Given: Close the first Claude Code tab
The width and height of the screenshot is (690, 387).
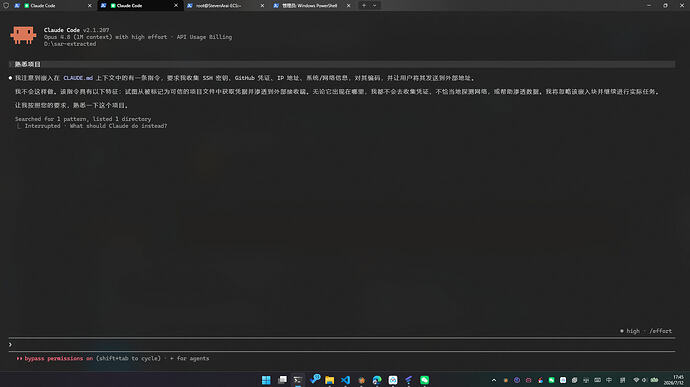Looking at the screenshot, I should coord(90,6).
